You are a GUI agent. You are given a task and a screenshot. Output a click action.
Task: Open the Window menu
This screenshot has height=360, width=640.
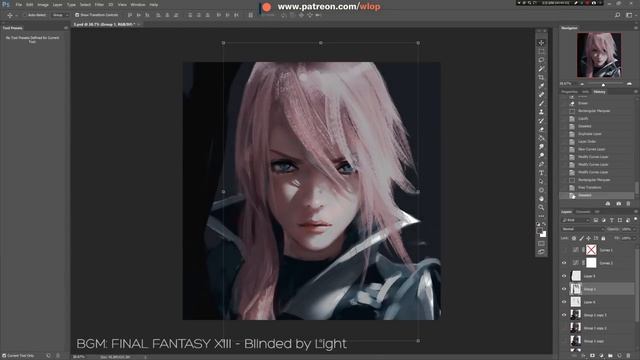pyautogui.click(x=138, y=5)
